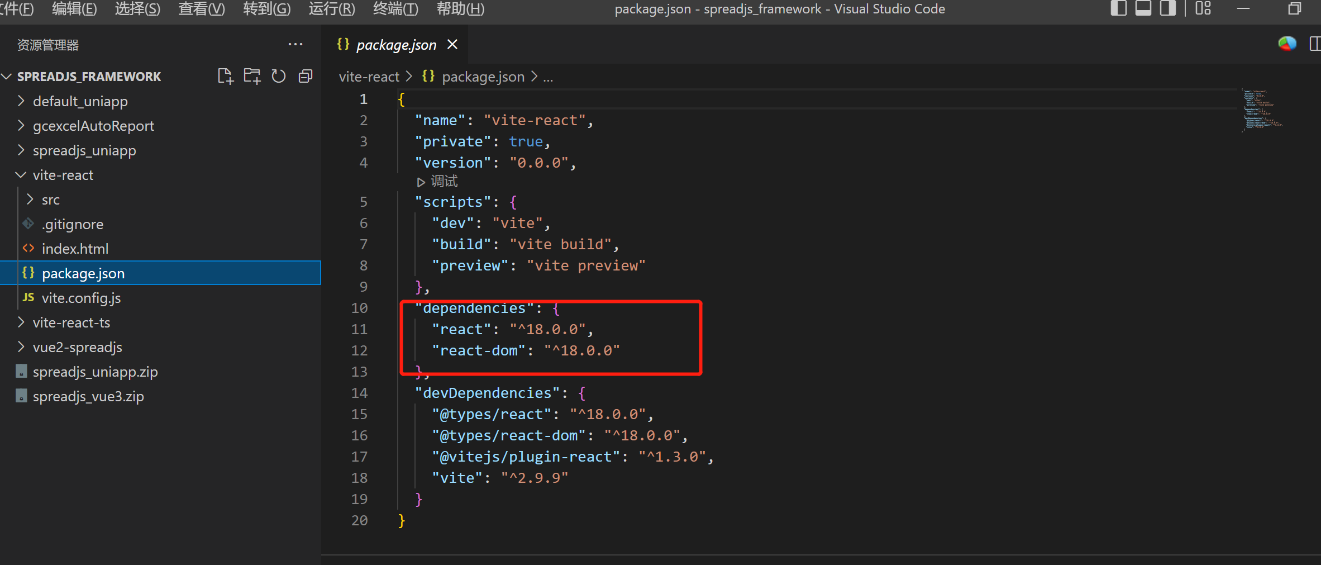Click the "name" key on line 2

pos(441,120)
